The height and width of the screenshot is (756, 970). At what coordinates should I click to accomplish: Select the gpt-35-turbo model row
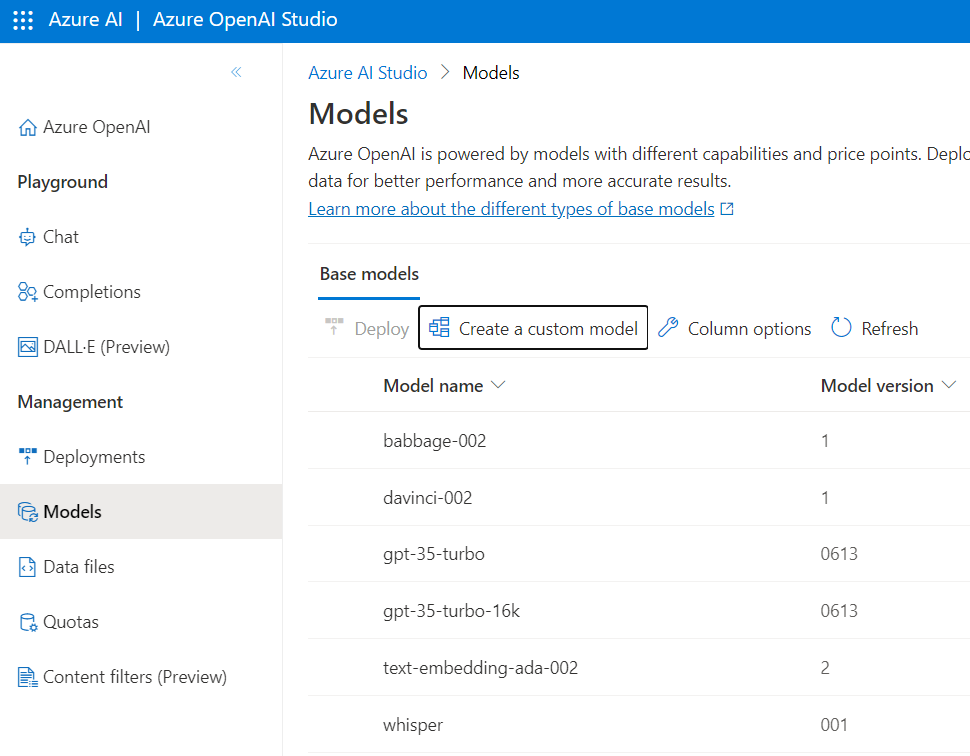[639, 554]
